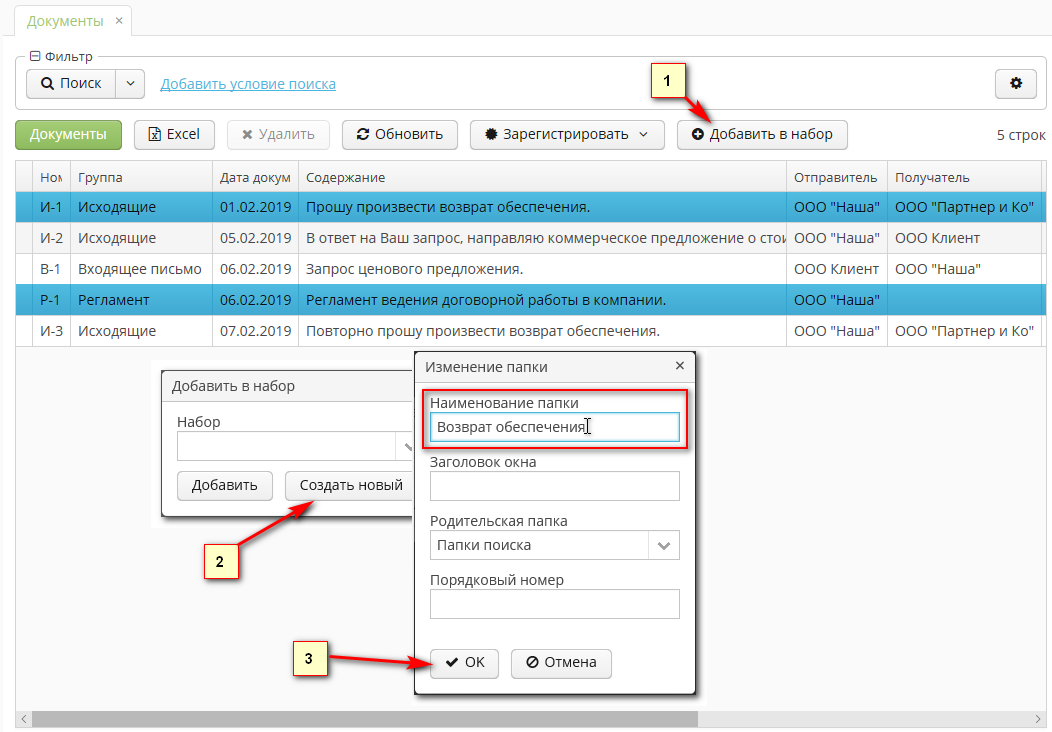This screenshot has height=732, width=1052.
Task: Open the search mode arrow next to Поиск
Action: coord(129,83)
